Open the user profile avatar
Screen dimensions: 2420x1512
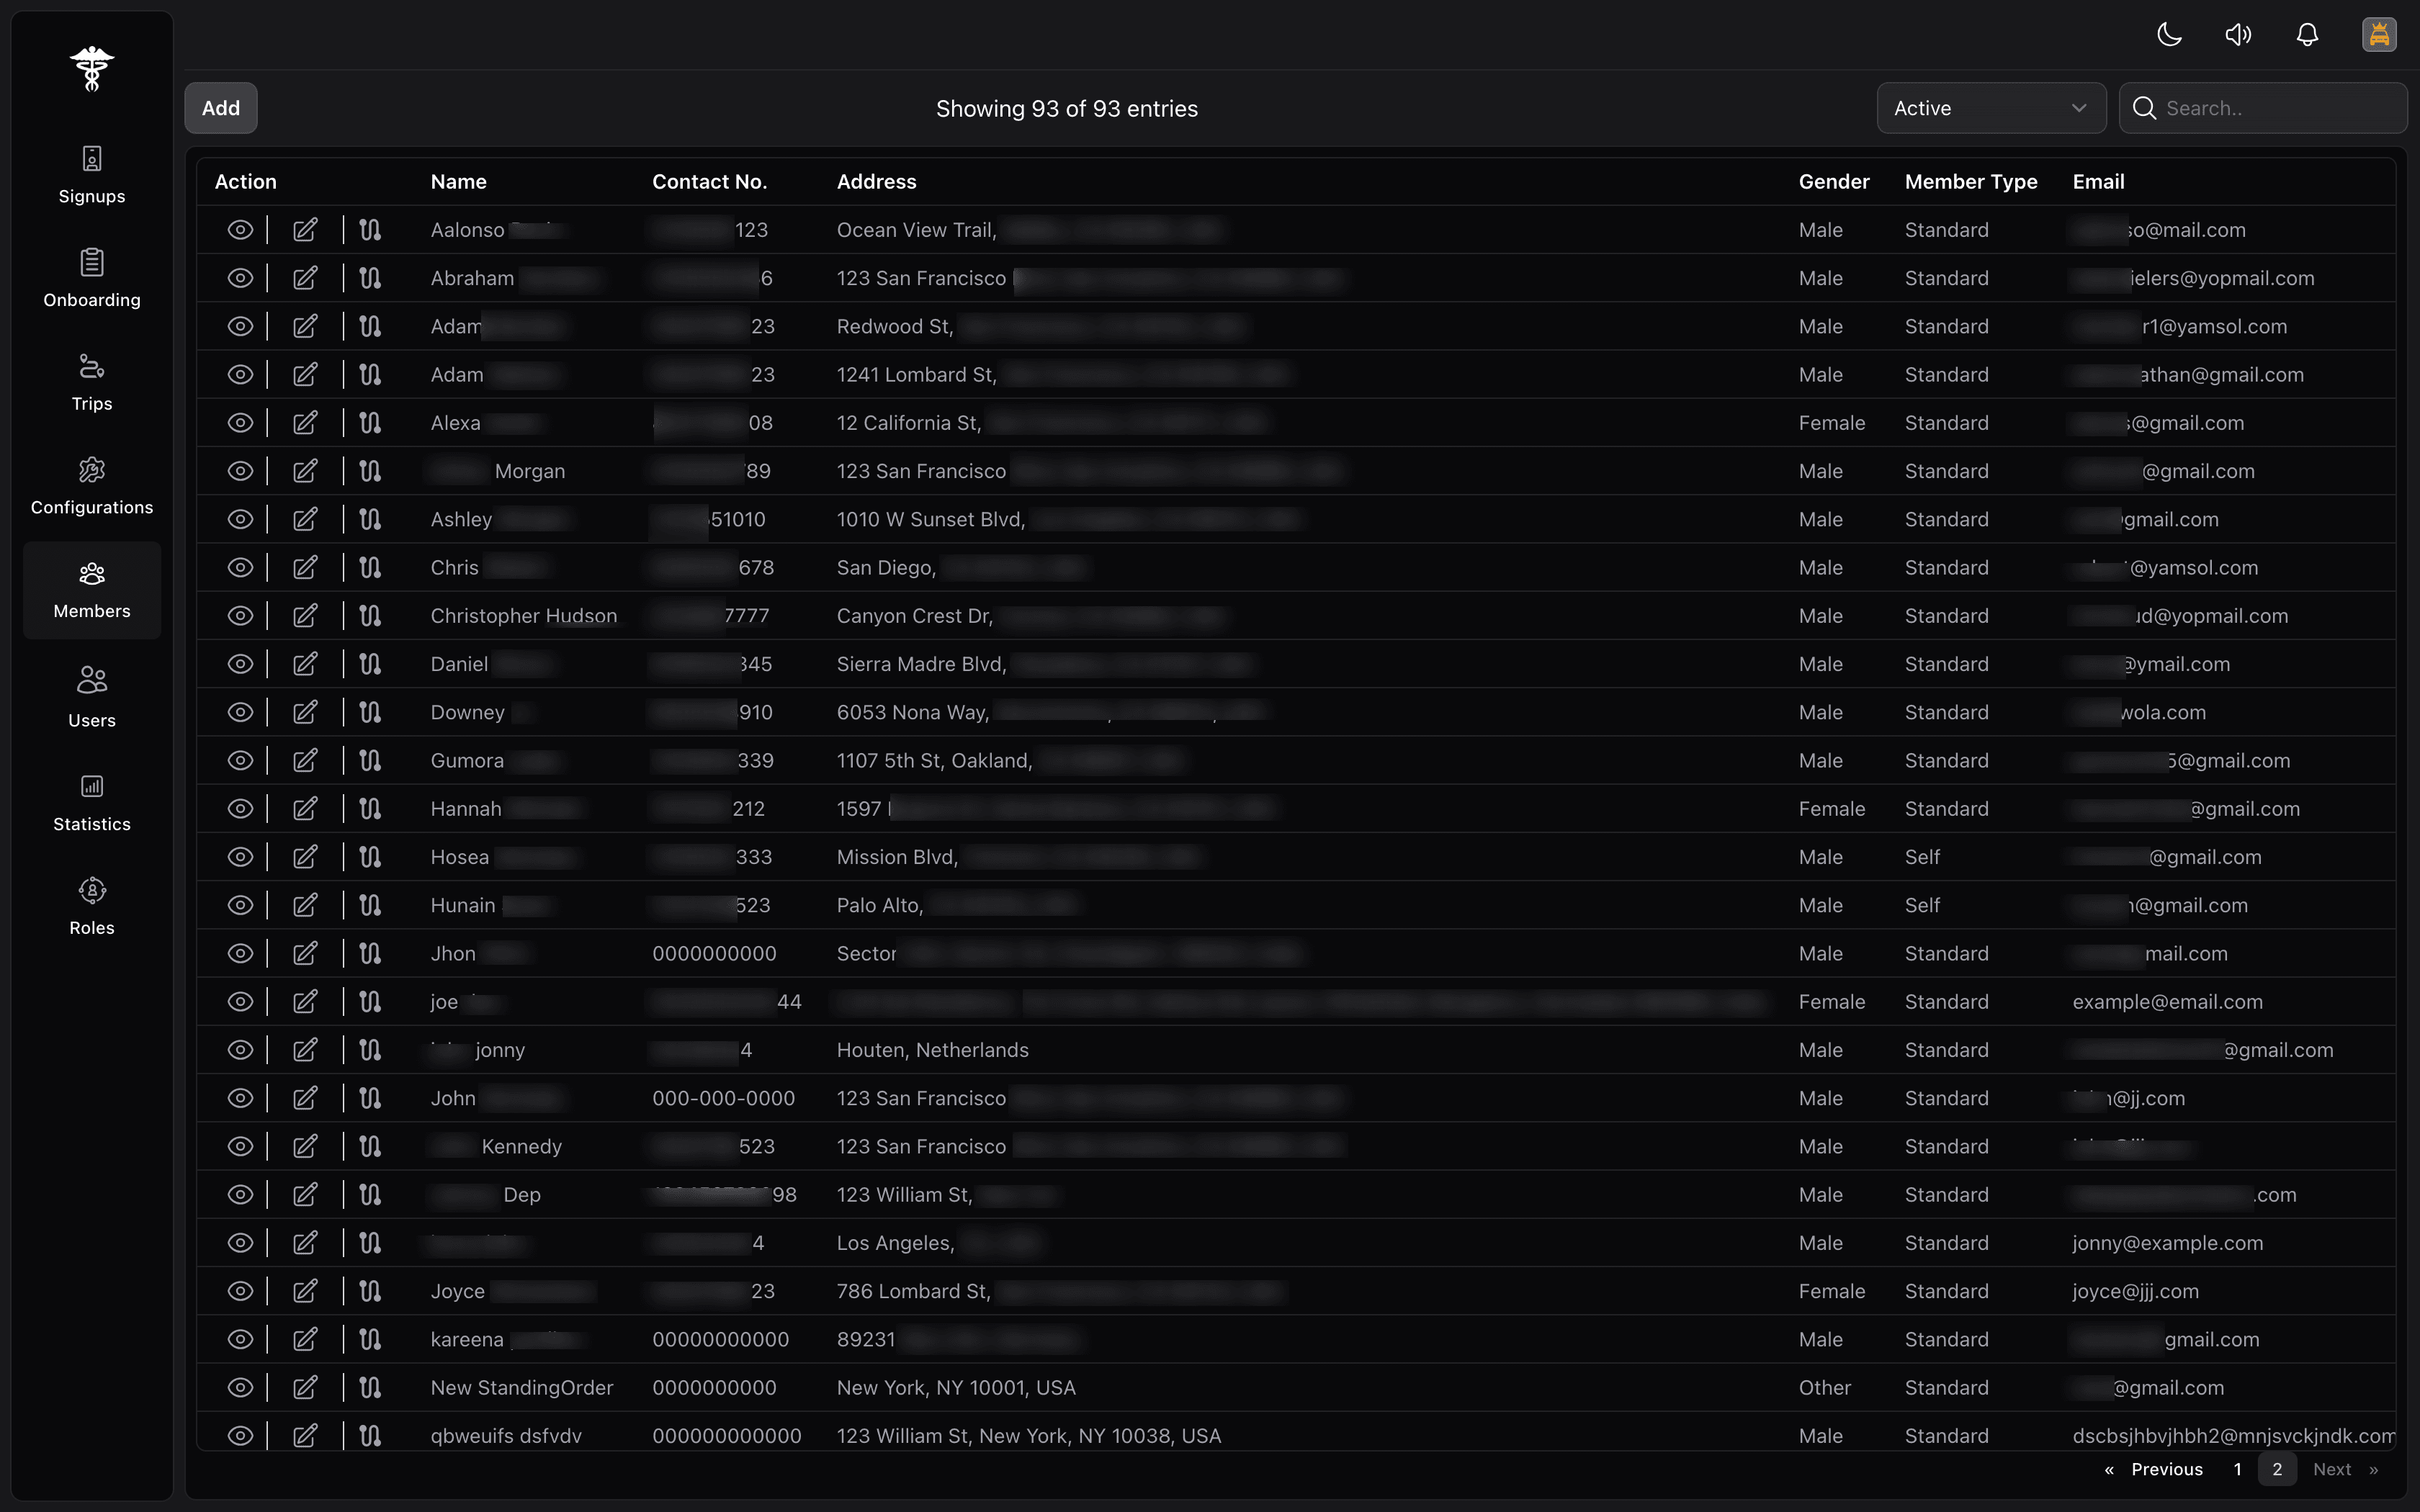pos(2379,35)
